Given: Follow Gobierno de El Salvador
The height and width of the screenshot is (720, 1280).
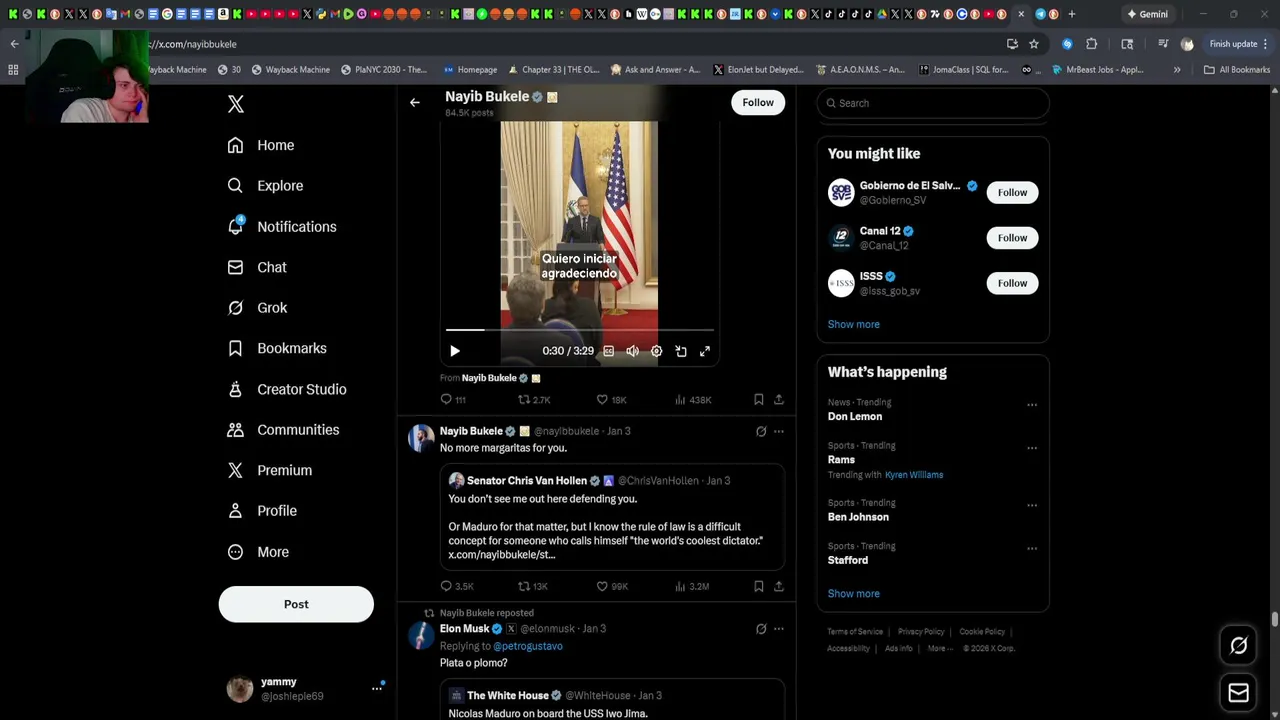Looking at the screenshot, I should [1012, 192].
